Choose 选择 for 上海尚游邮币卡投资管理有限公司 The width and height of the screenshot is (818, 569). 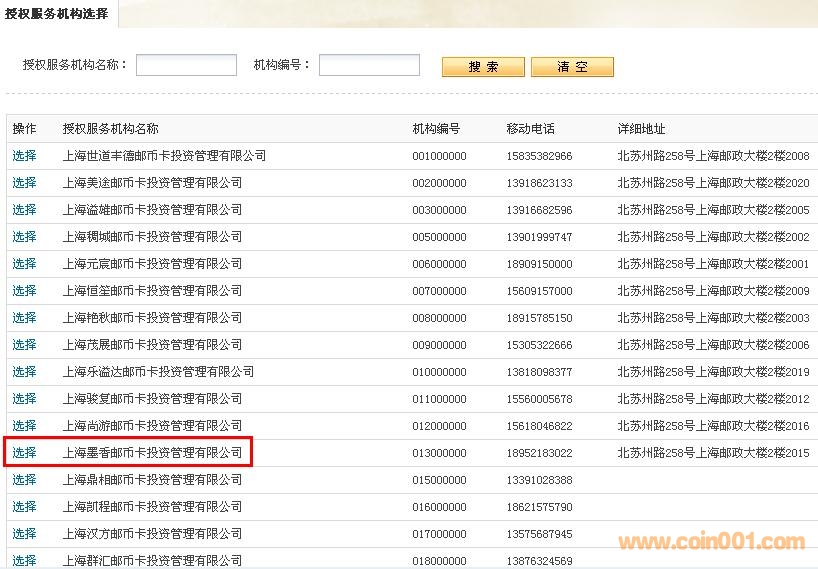[24, 426]
